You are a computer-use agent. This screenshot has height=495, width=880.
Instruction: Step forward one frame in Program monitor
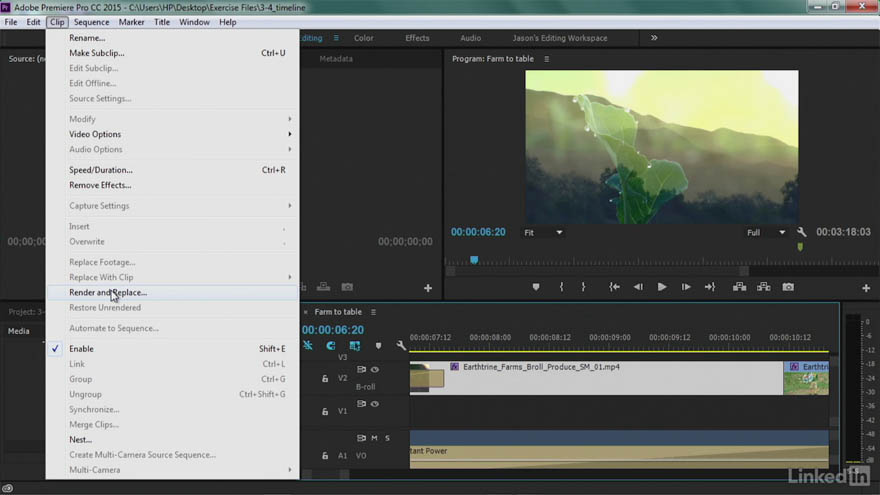click(x=686, y=287)
